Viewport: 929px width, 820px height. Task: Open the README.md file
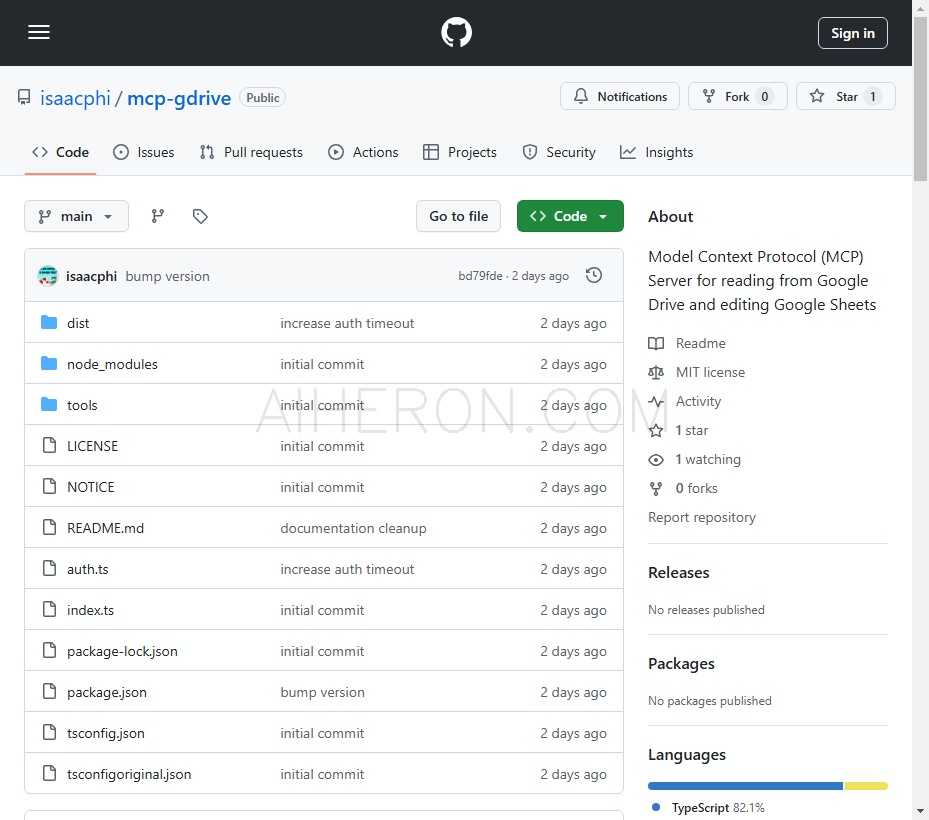105,527
